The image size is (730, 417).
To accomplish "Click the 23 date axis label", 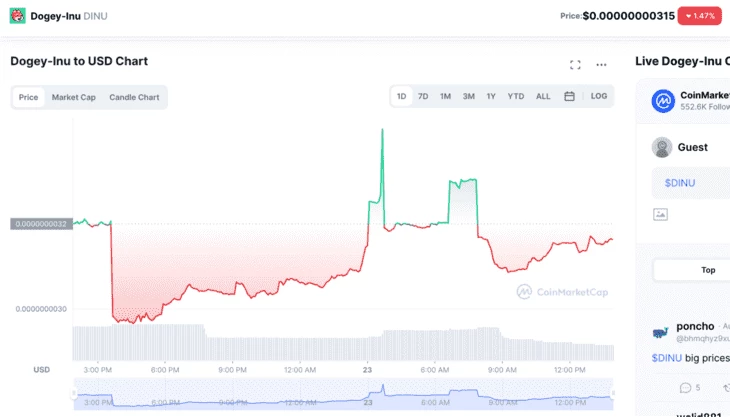I will [x=367, y=370].
